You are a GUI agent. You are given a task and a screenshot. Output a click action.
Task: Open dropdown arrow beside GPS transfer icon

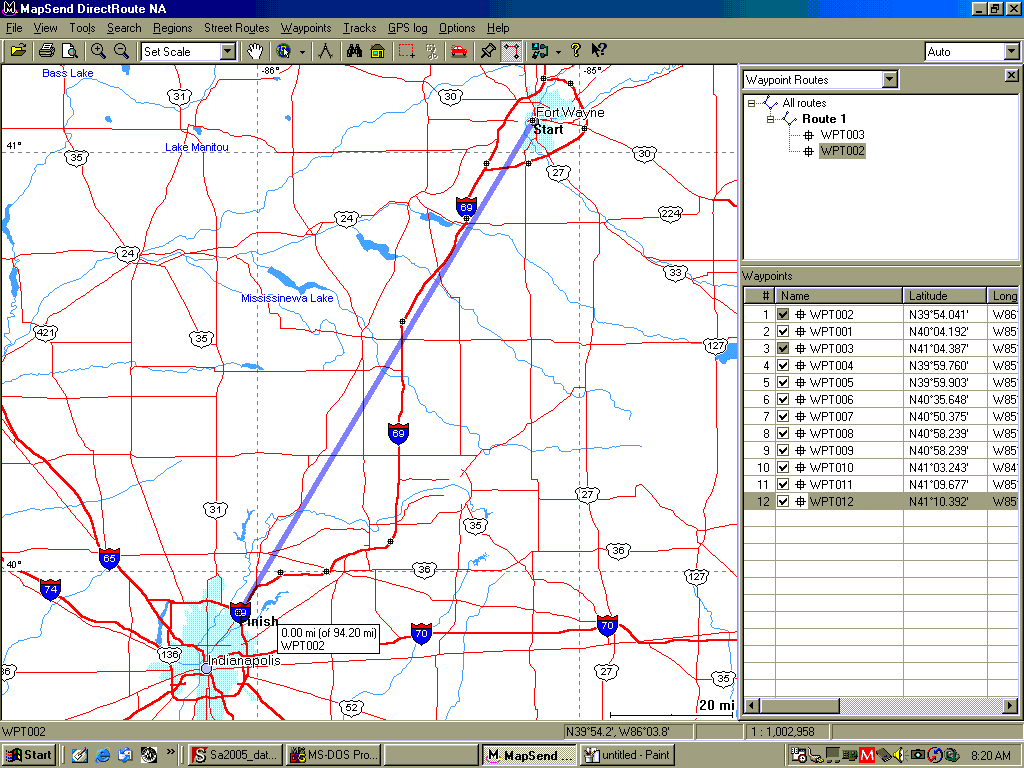(x=558, y=52)
